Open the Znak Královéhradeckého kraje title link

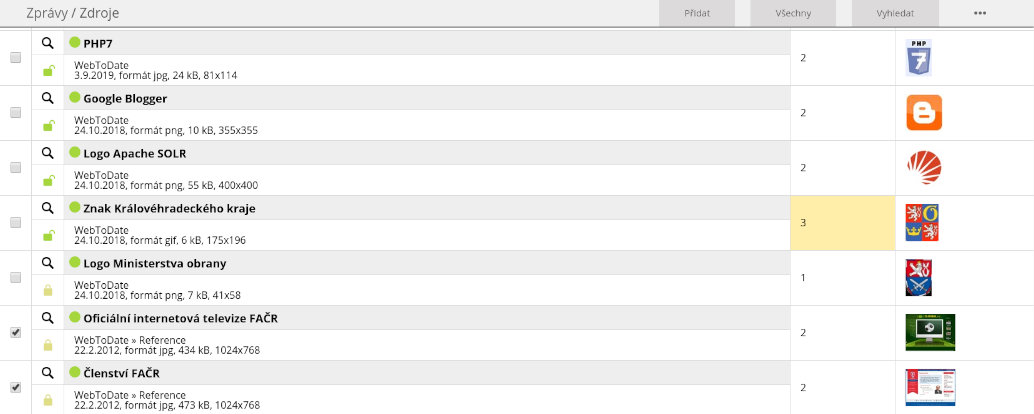[169, 208]
